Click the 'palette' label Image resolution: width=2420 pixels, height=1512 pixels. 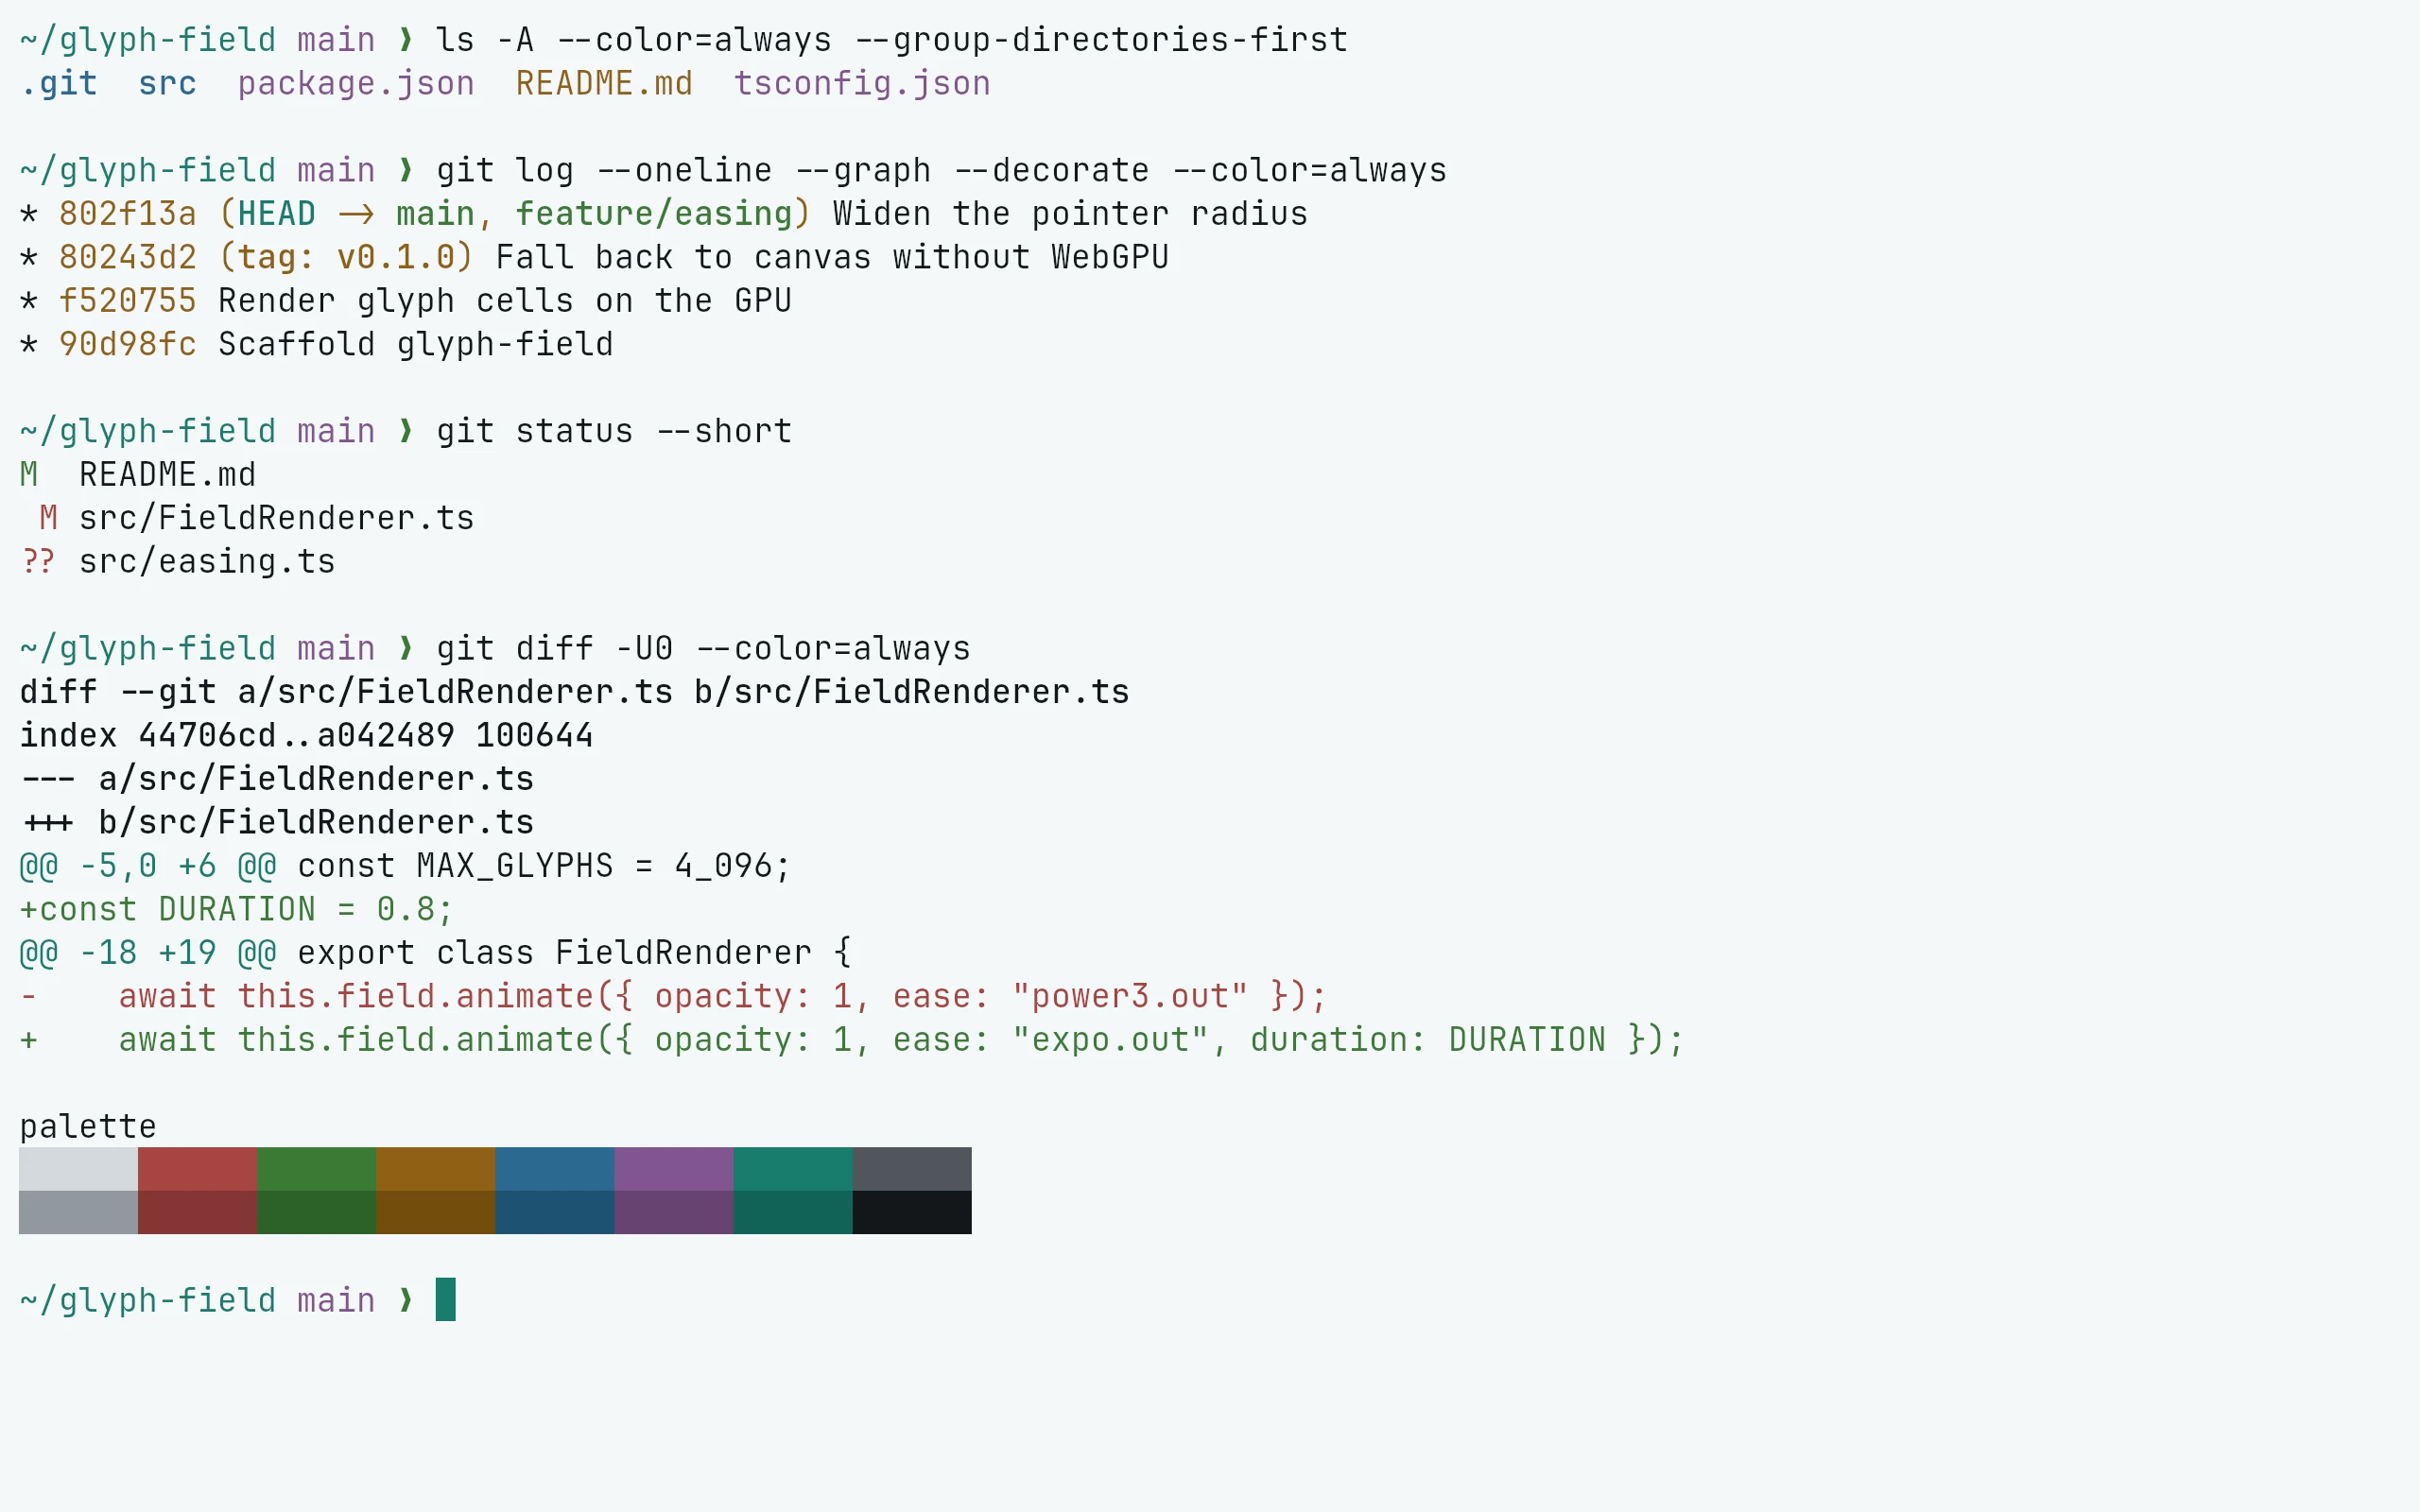coord(88,1127)
